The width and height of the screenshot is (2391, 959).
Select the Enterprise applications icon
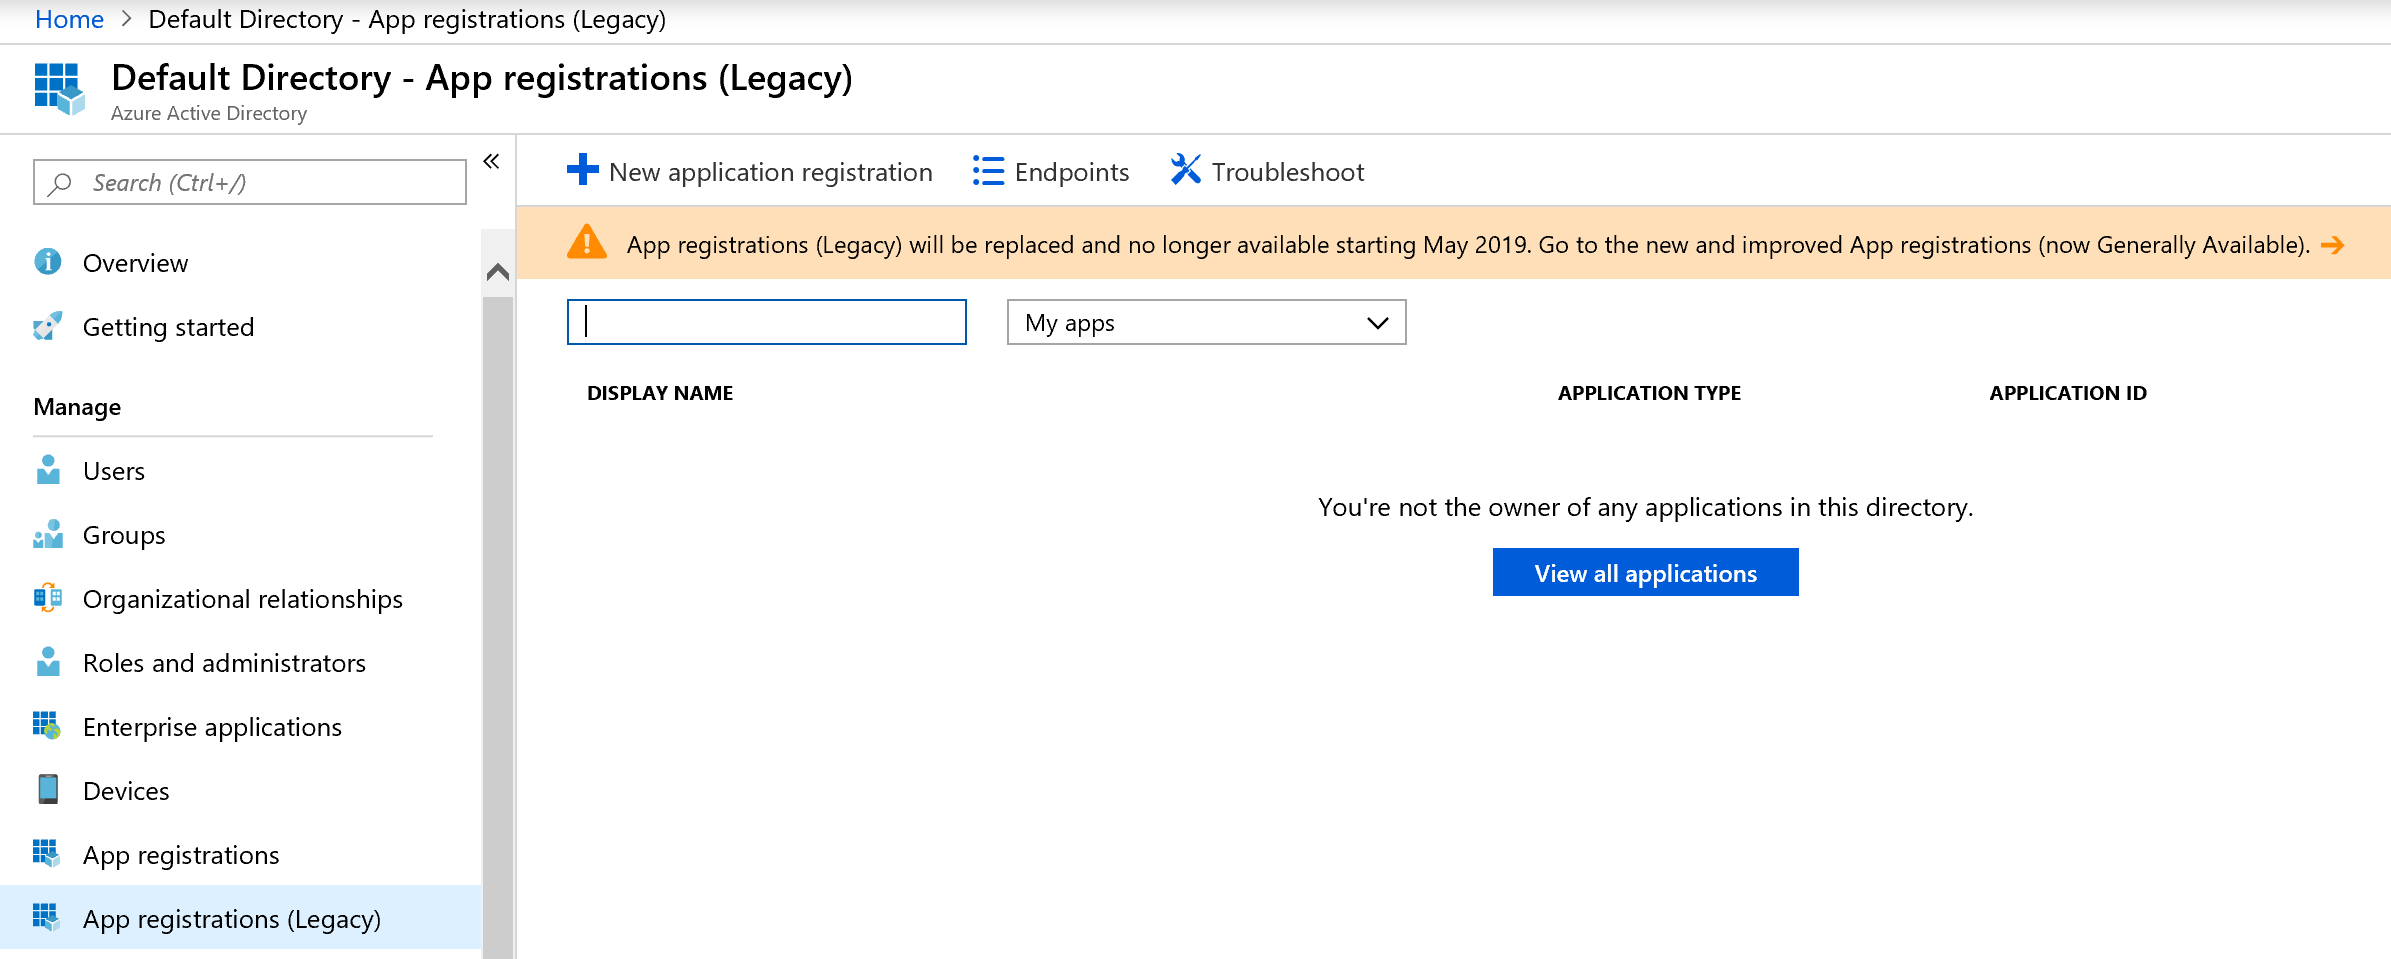[46, 726]
